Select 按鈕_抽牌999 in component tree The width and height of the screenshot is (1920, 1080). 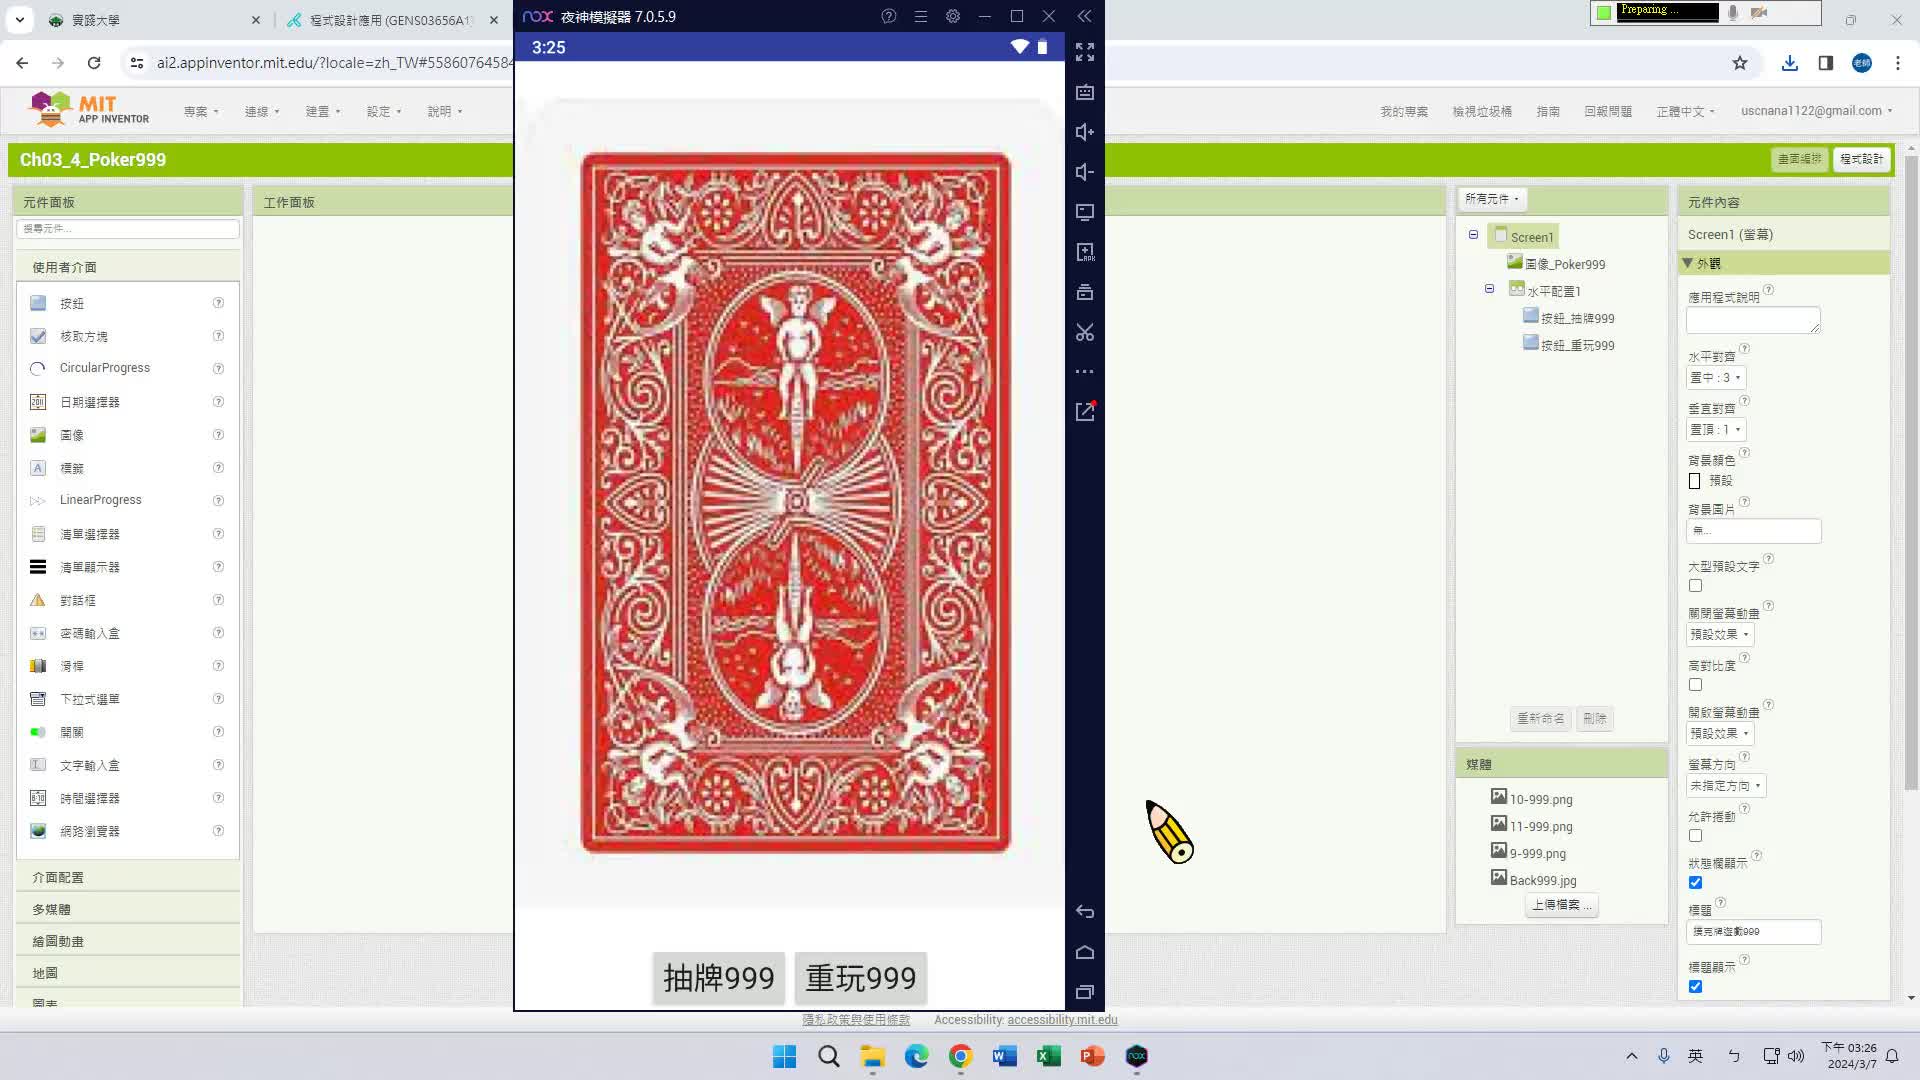click(x=1577, y=318)
